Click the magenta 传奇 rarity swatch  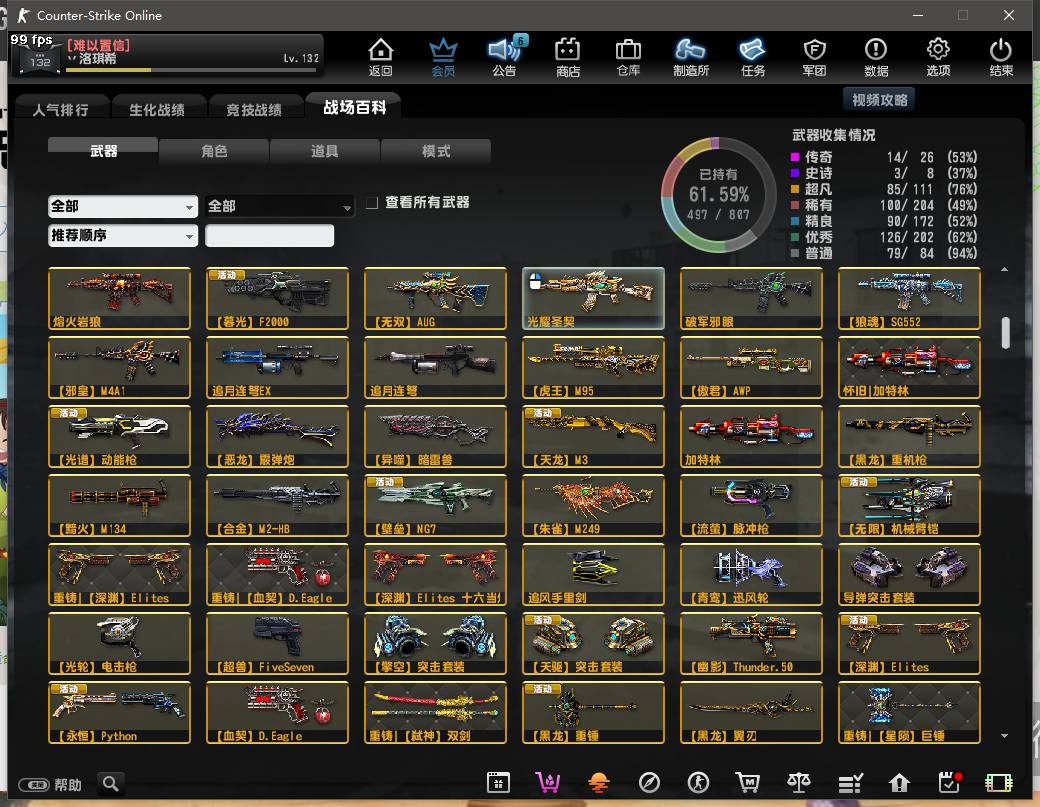pos(795,157)
